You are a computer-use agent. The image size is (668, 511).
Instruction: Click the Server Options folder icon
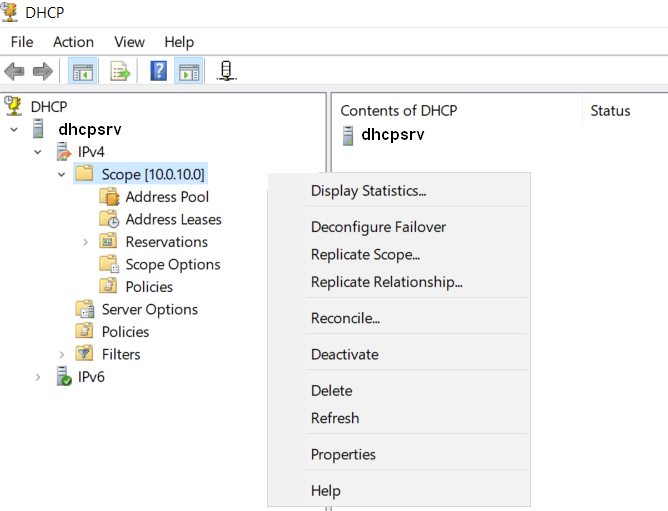point(85,309)
